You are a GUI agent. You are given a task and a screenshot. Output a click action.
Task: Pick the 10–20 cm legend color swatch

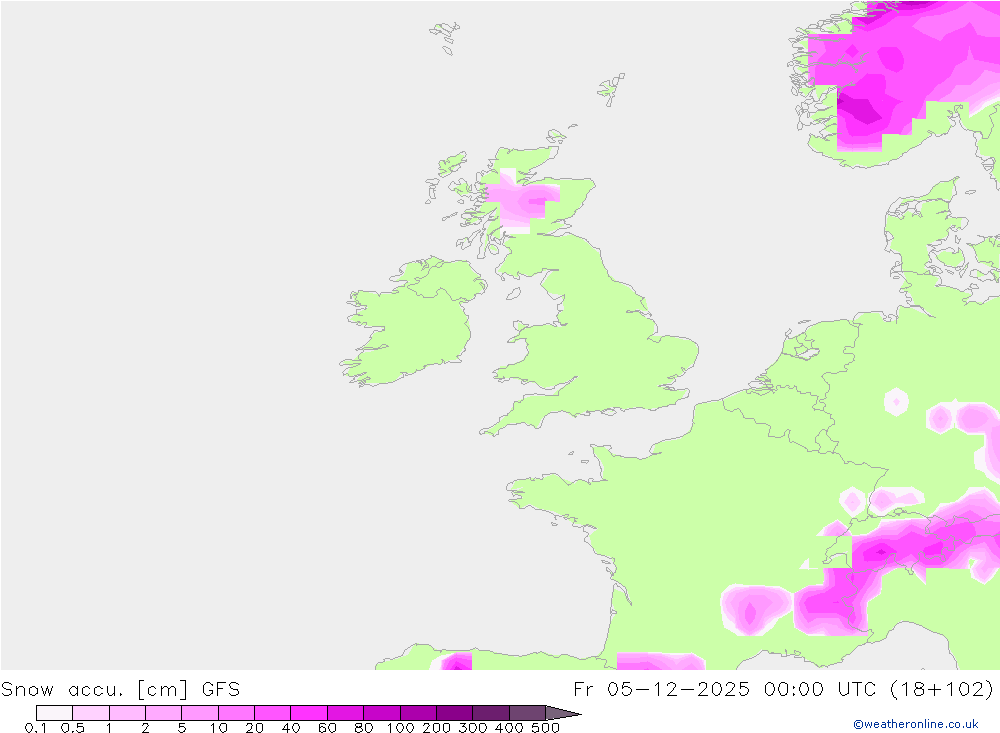click(x=237, y=713)
